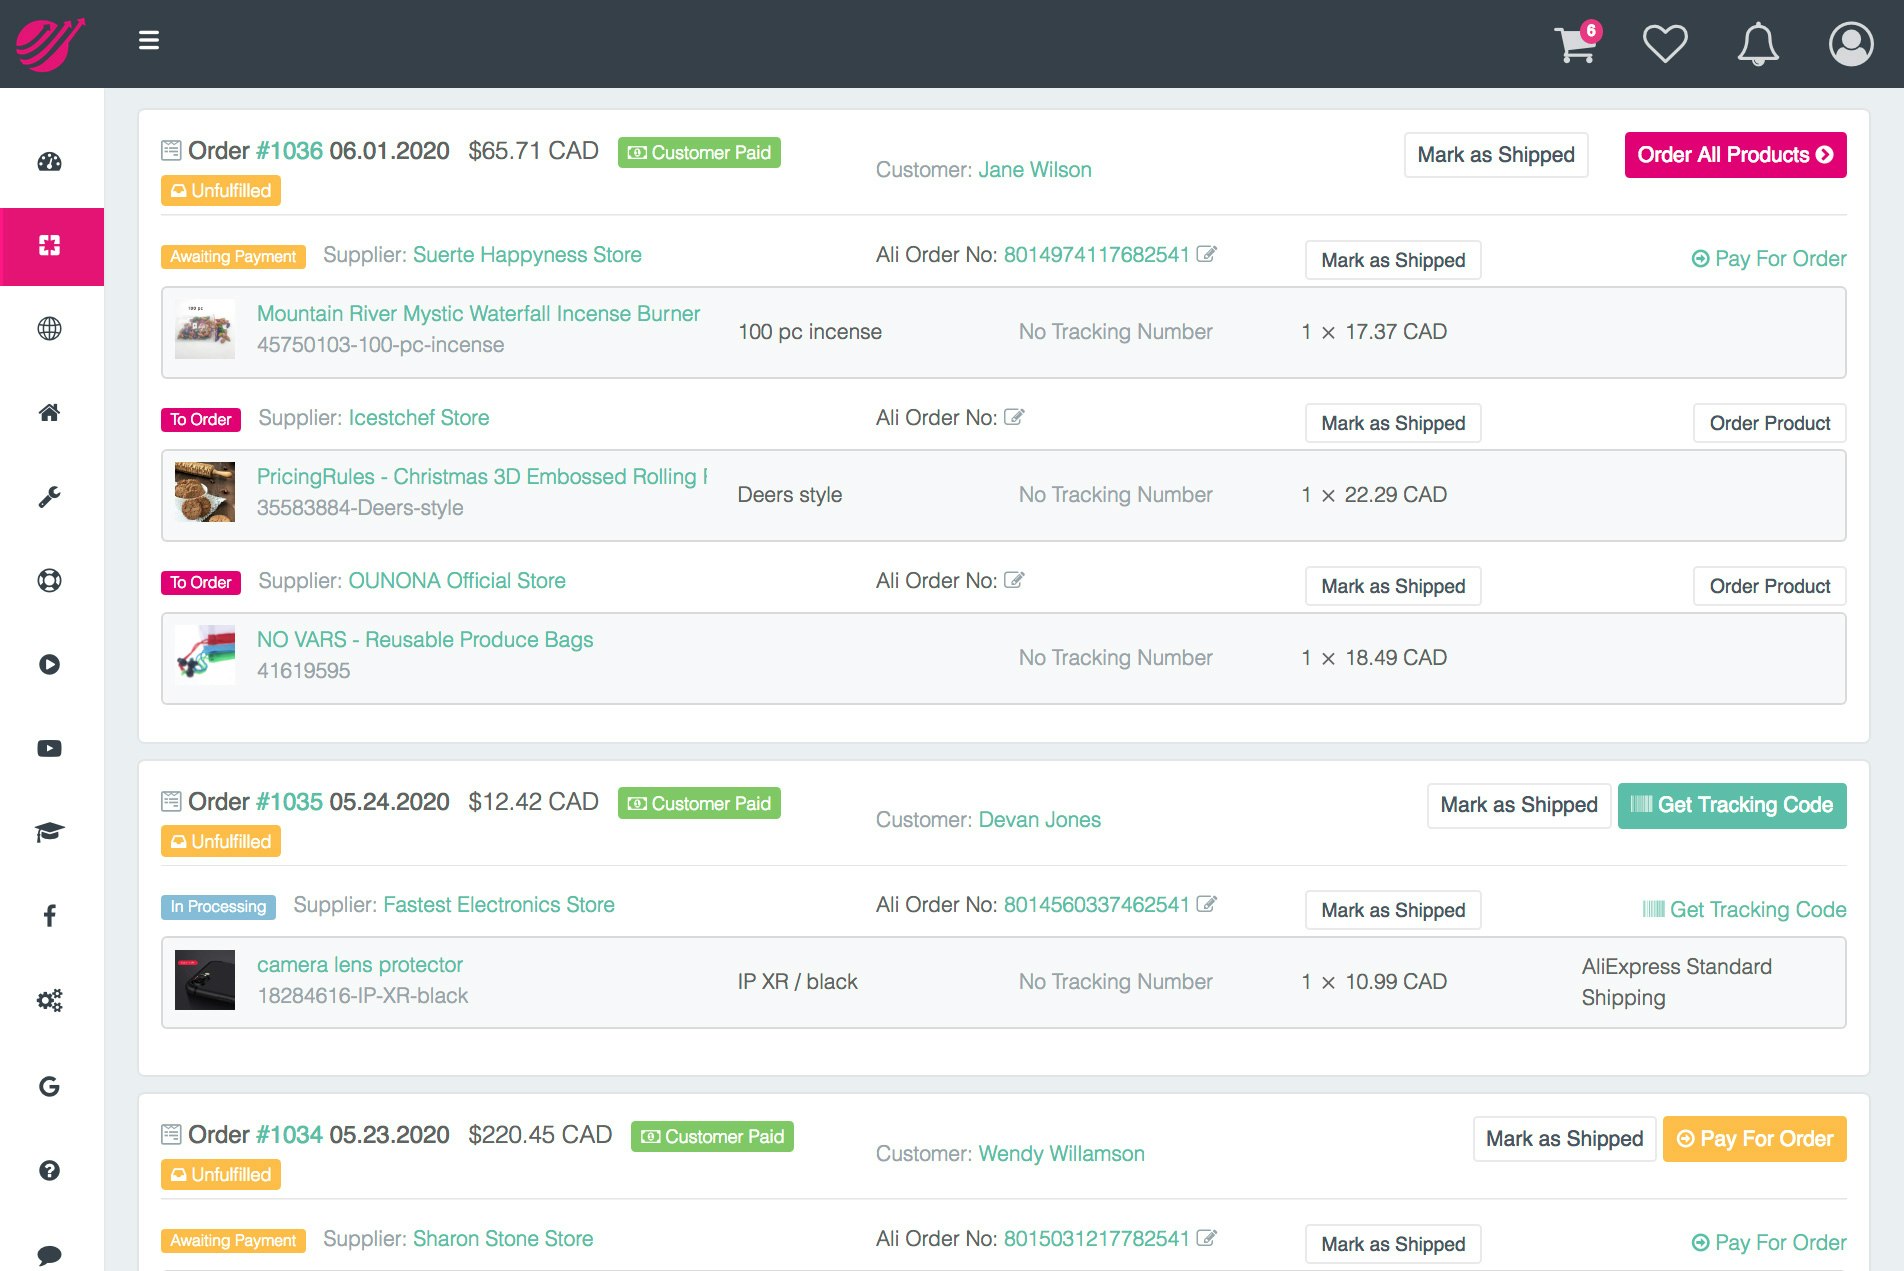Open order number #1035 link
1904x1271 pixels.
[x=289, y=802]
